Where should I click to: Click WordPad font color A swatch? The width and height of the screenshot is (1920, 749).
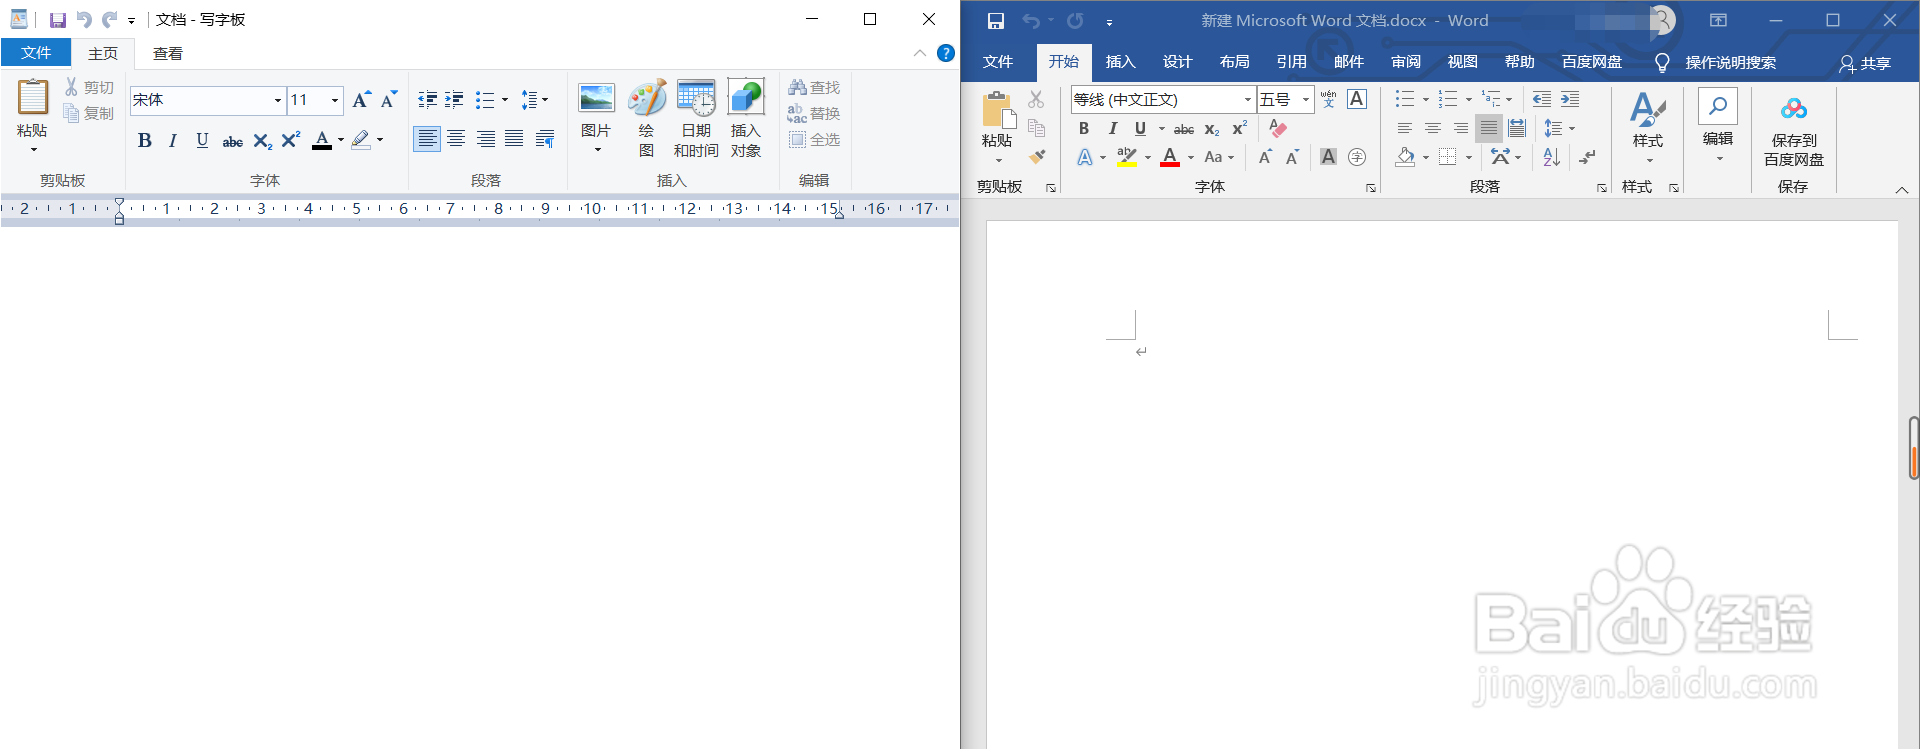pos(322,140)
